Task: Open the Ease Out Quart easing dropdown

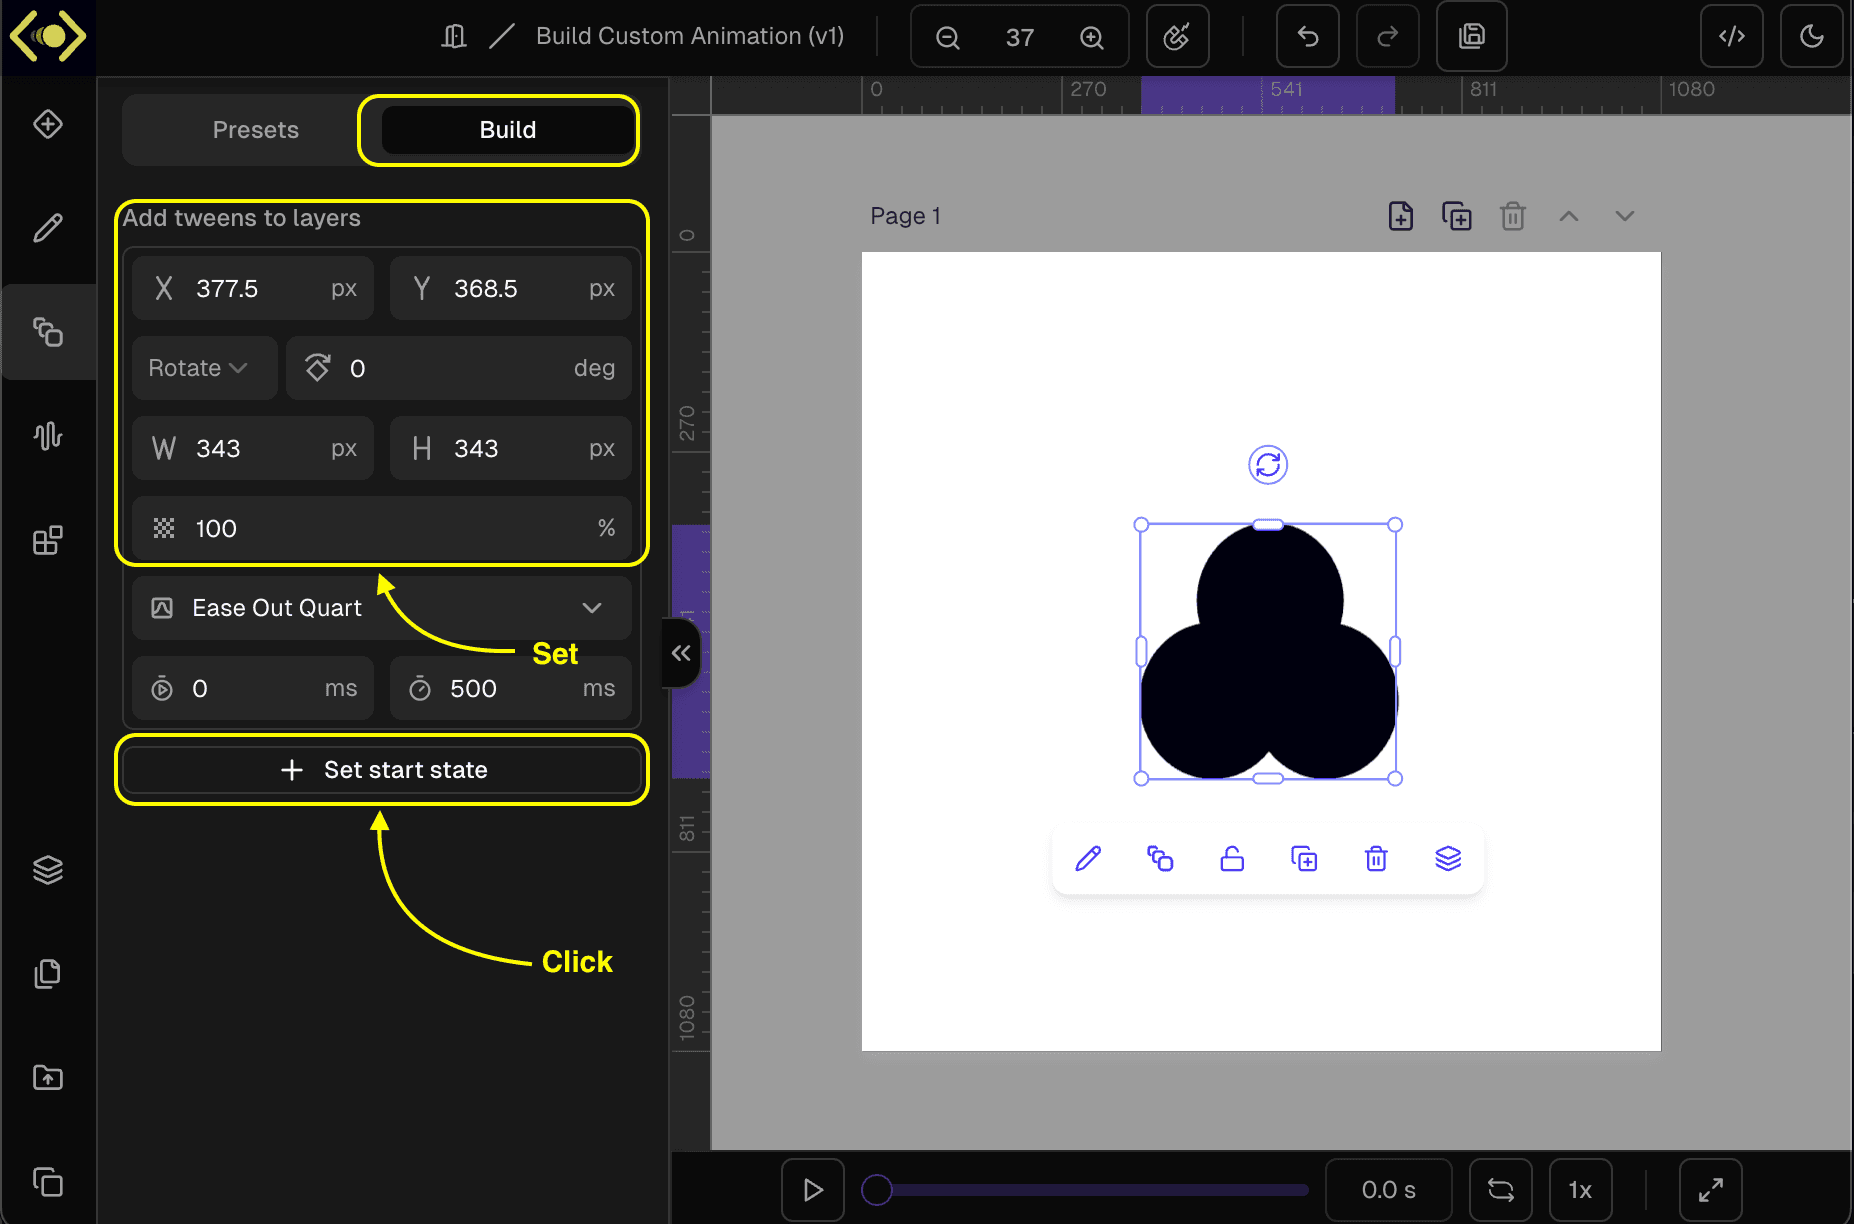Action: pos(381,608)
